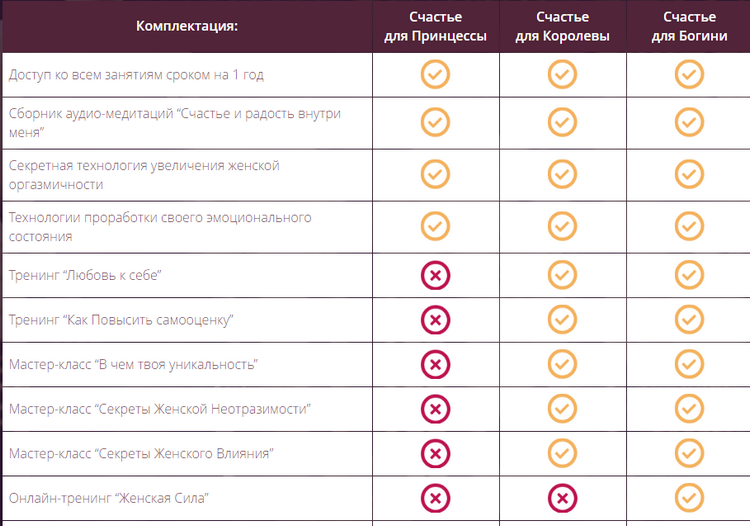Click Queen checkmark for "Любовь к себе"
This screenshot has height=526, width=750.
coord(562,275)
